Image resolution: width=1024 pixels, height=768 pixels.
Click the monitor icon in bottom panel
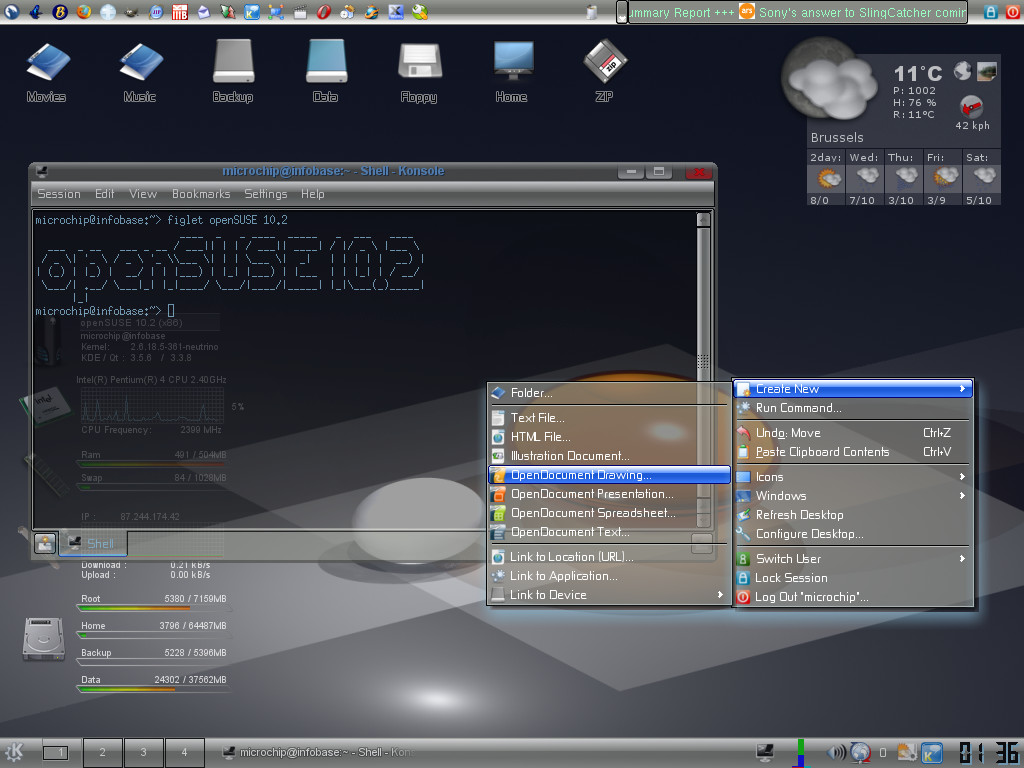point(765,753)
